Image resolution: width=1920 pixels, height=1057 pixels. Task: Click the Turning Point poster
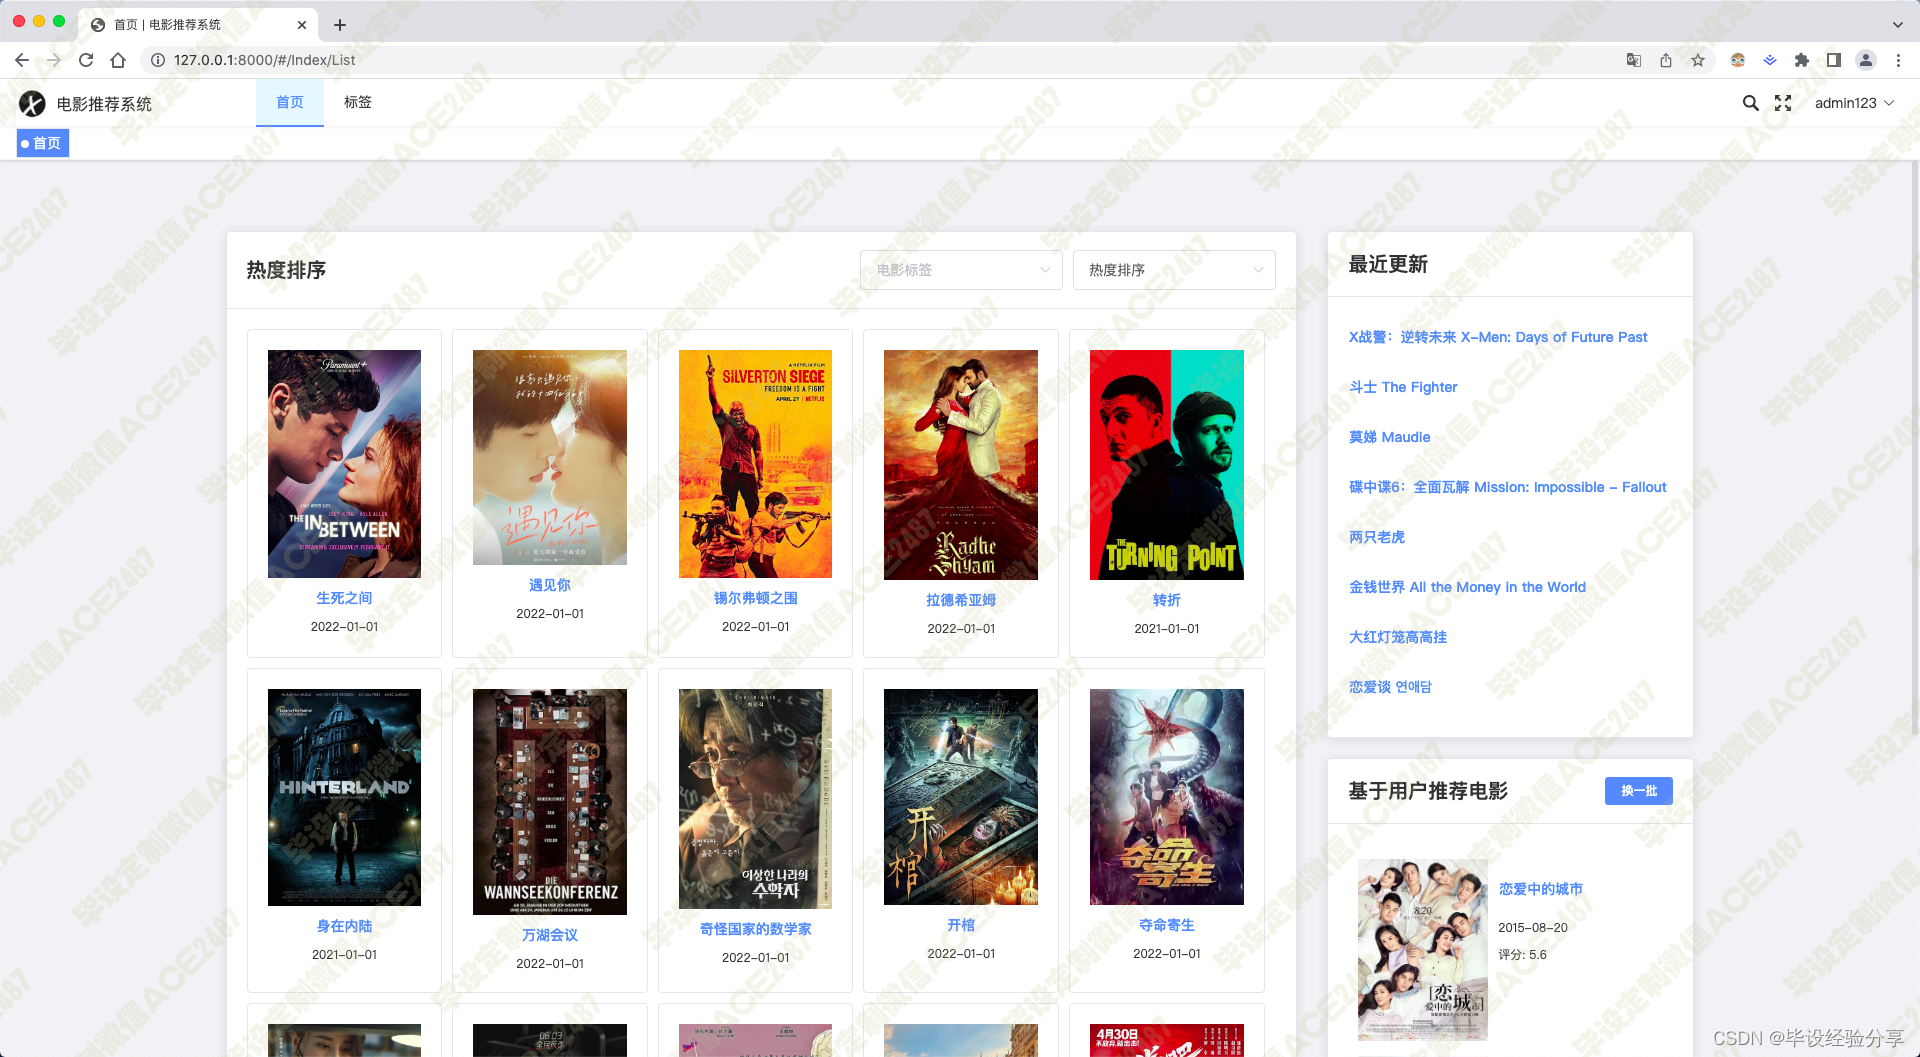1167,465
